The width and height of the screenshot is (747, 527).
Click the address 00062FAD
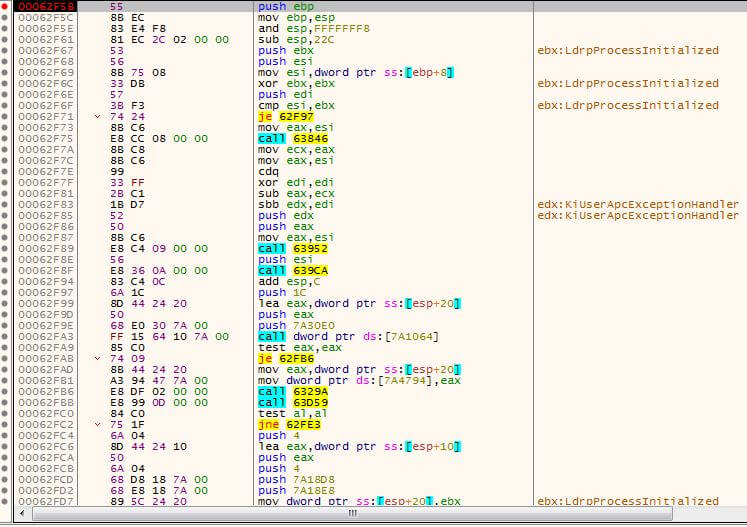coord(46,370)
